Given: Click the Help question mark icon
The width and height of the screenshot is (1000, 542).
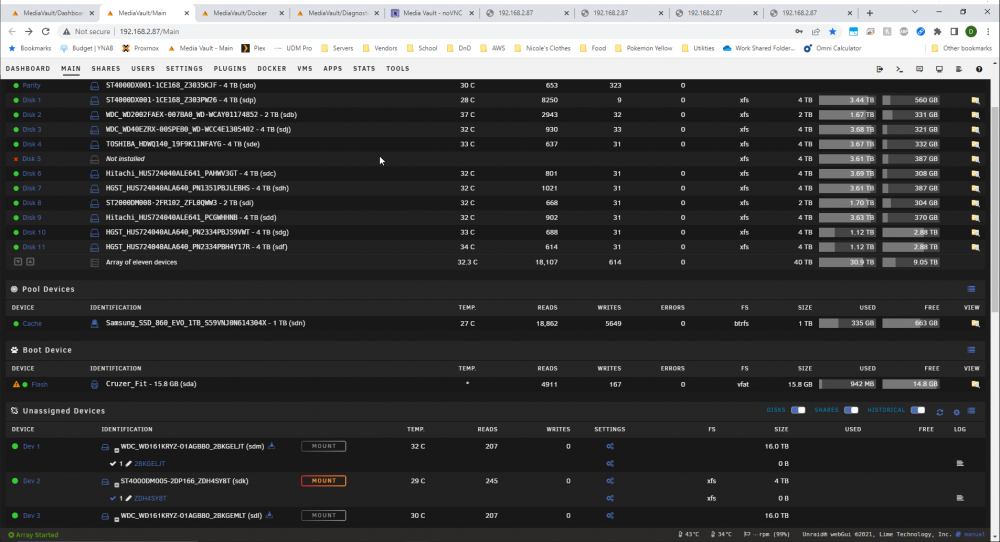Looking at the screenshot, I should click(979, 69).
